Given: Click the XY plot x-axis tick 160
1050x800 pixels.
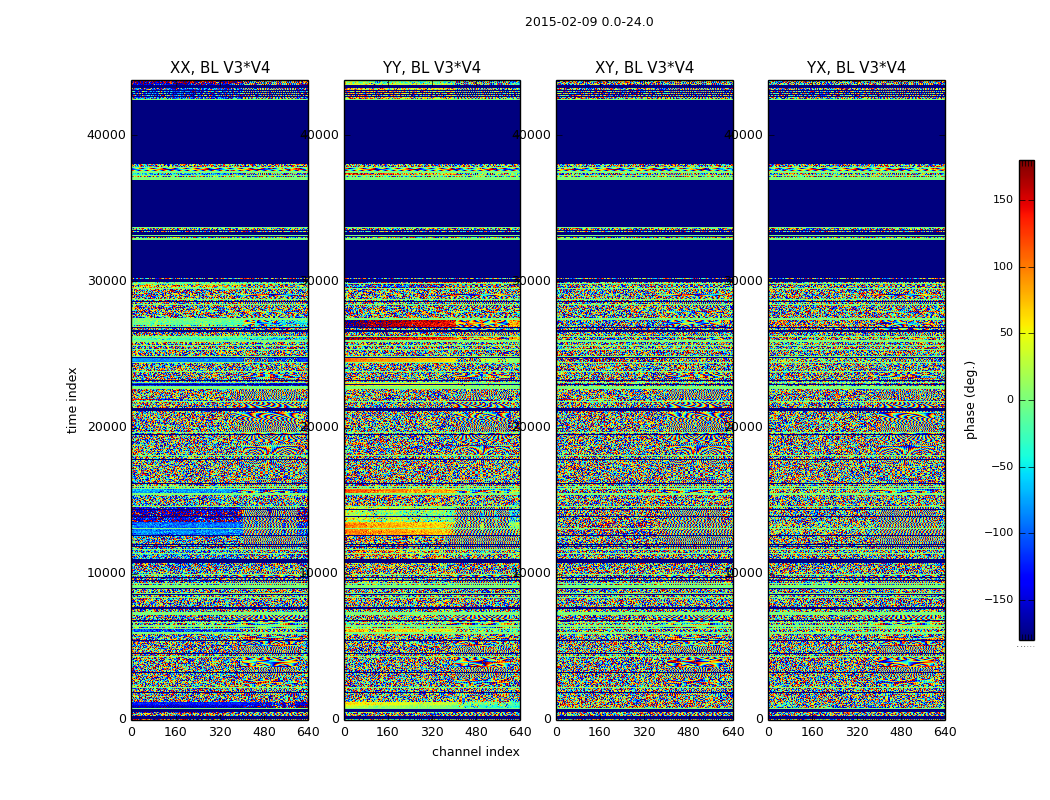Looking at the screenshot, I should (599, 732).
